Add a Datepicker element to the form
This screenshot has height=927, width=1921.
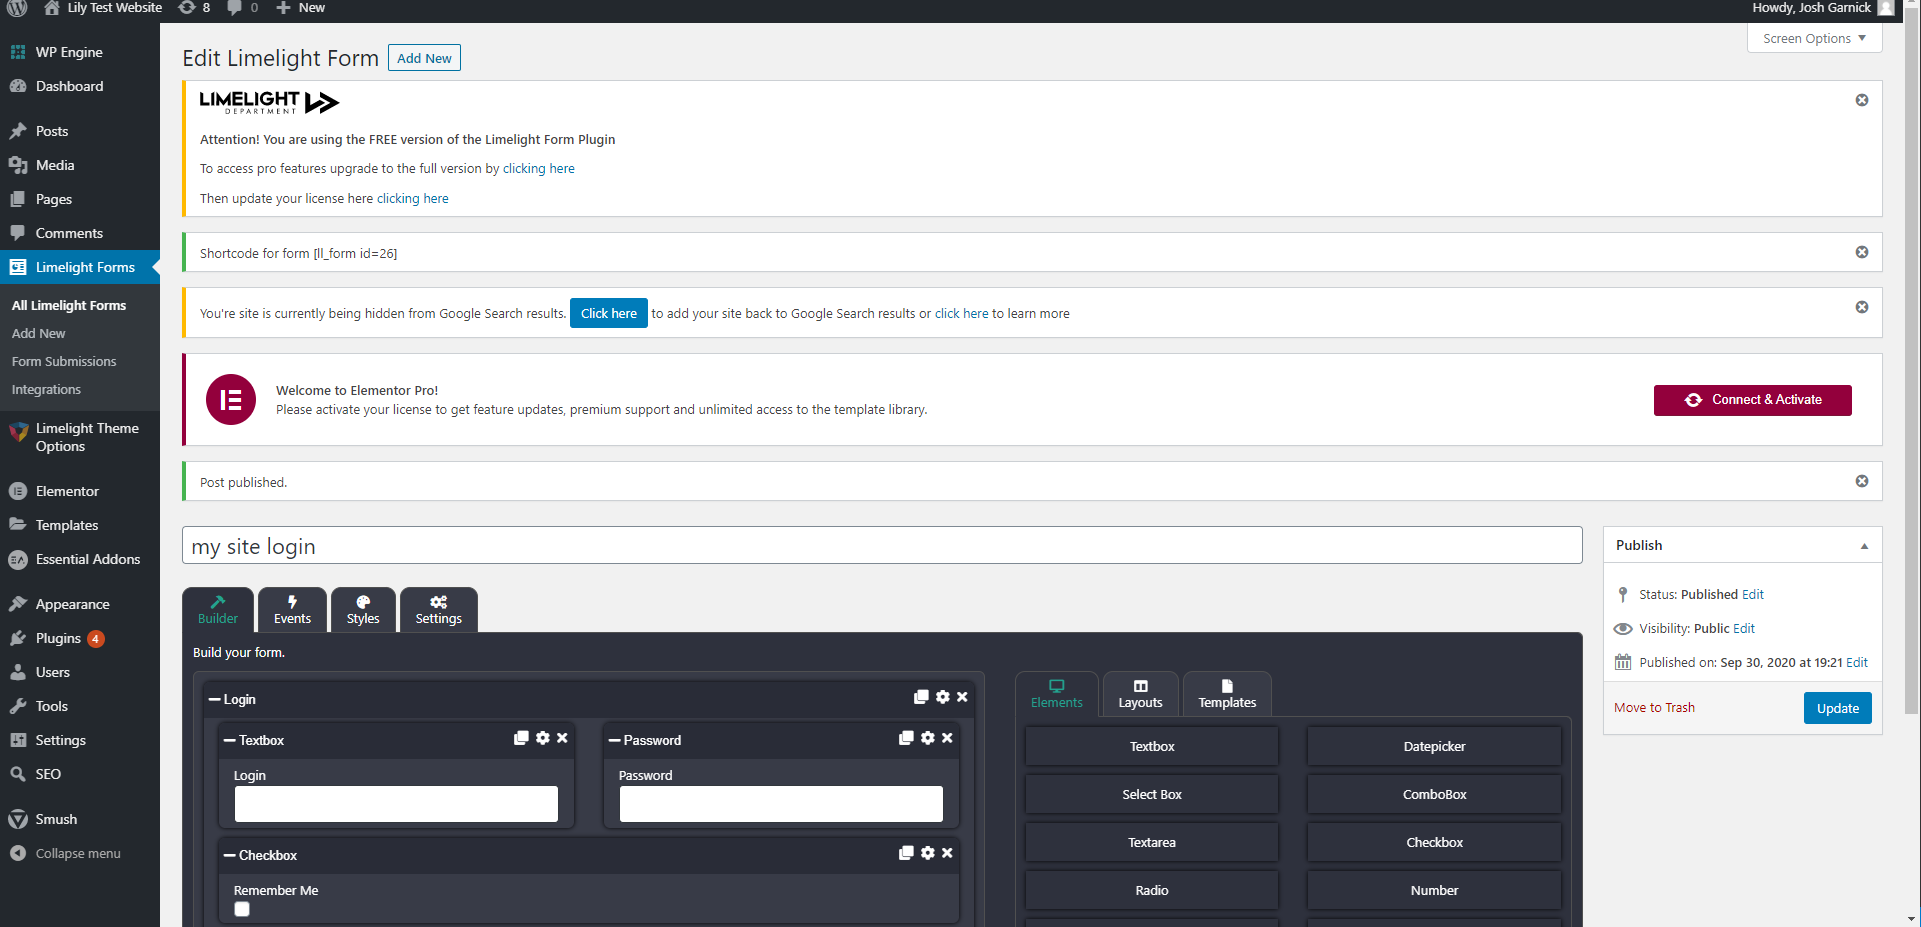1433,747
